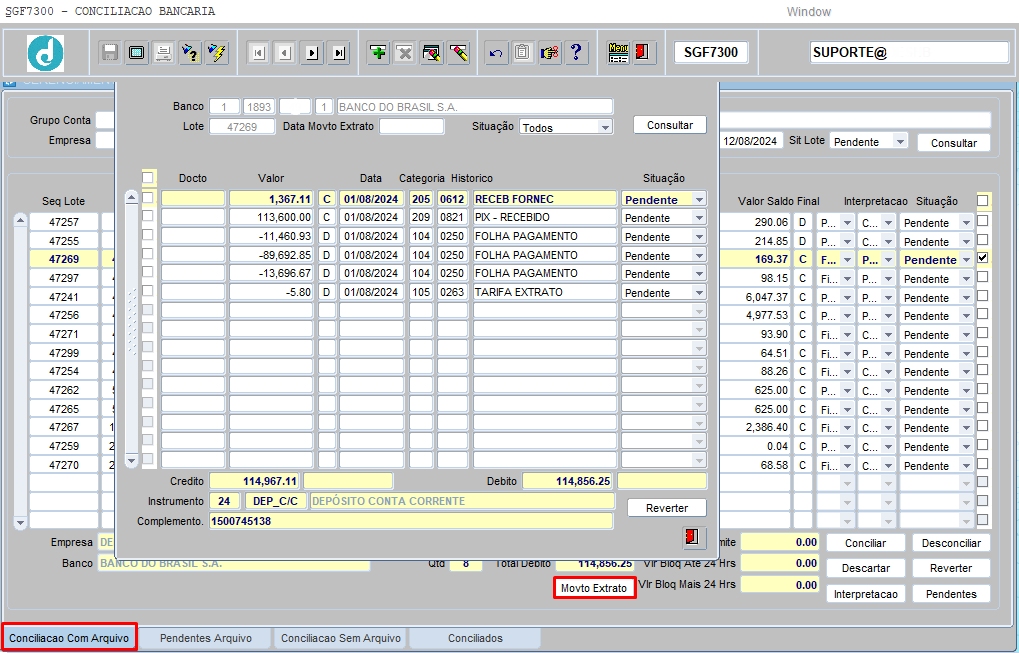Click the Save diskette toolbar icon
1019x653 pixels.
(x=110, y=52)
